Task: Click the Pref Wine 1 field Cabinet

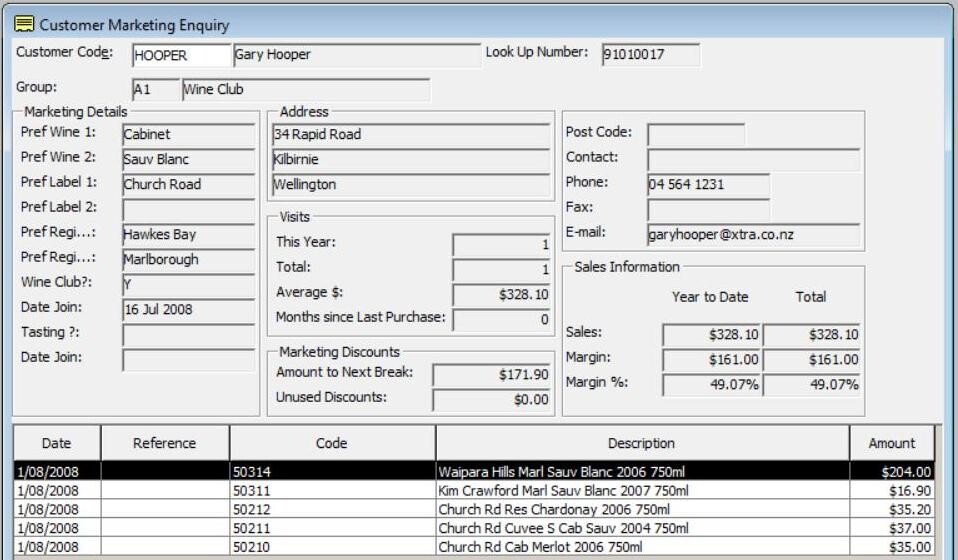Action: [x=188, y=134]
